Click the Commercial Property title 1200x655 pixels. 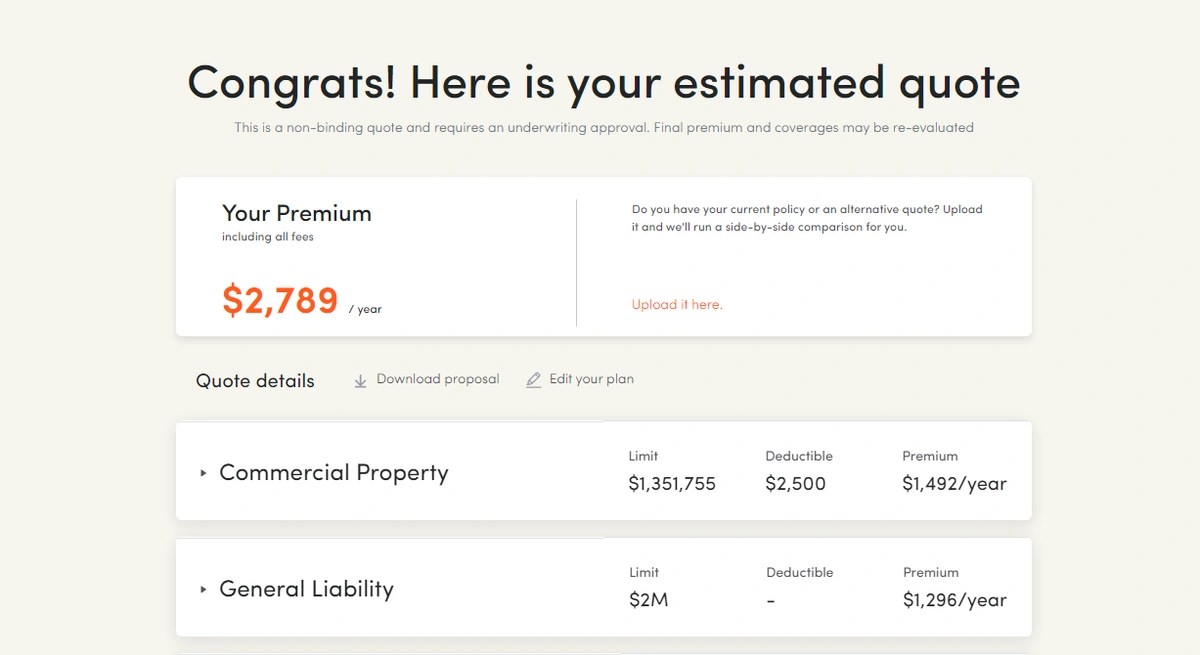pyautogui.click(x=333, y=473)
